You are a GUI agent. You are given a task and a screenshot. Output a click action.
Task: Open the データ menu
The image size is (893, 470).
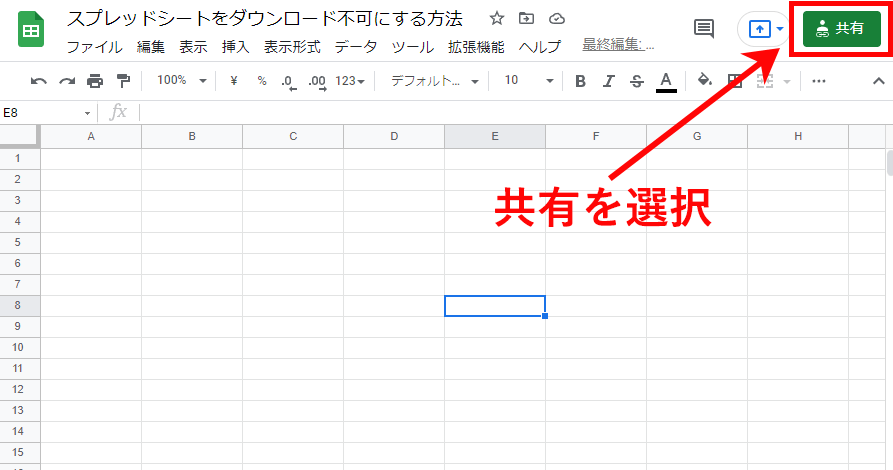pyautogui.click(x=356, y=47)
